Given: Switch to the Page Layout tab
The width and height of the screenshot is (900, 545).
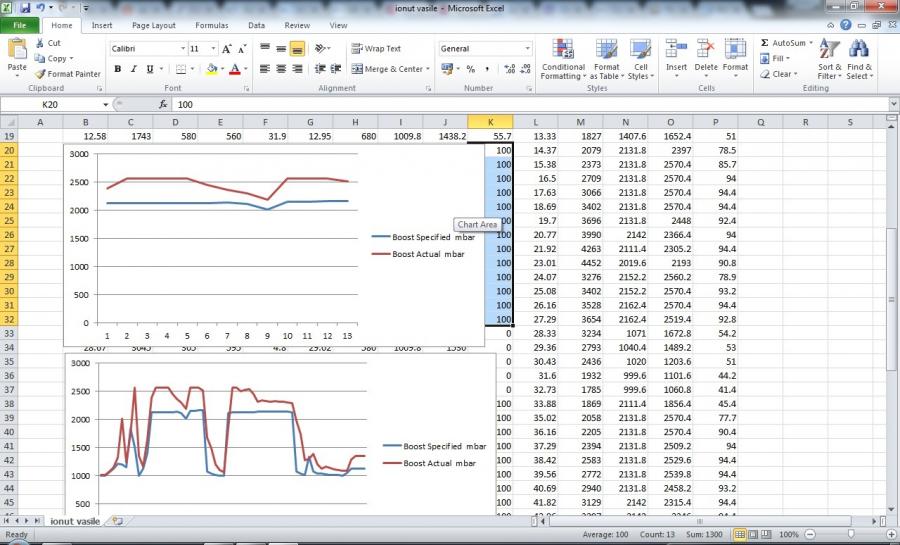Looking at the screenshot, I should click(153, 25).
